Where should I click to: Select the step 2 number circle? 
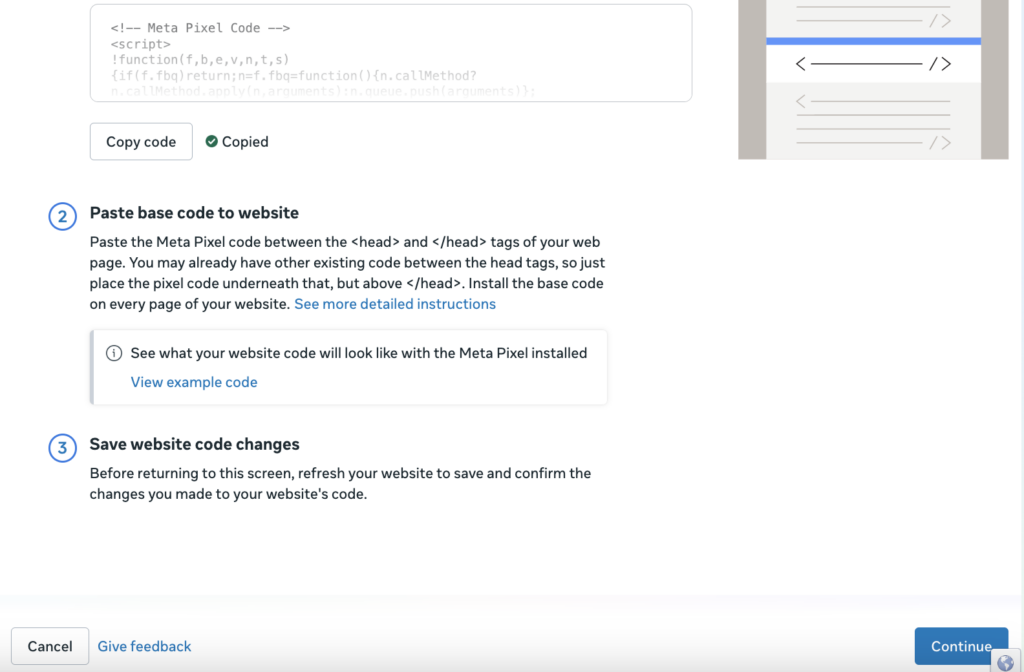point(62,218)
